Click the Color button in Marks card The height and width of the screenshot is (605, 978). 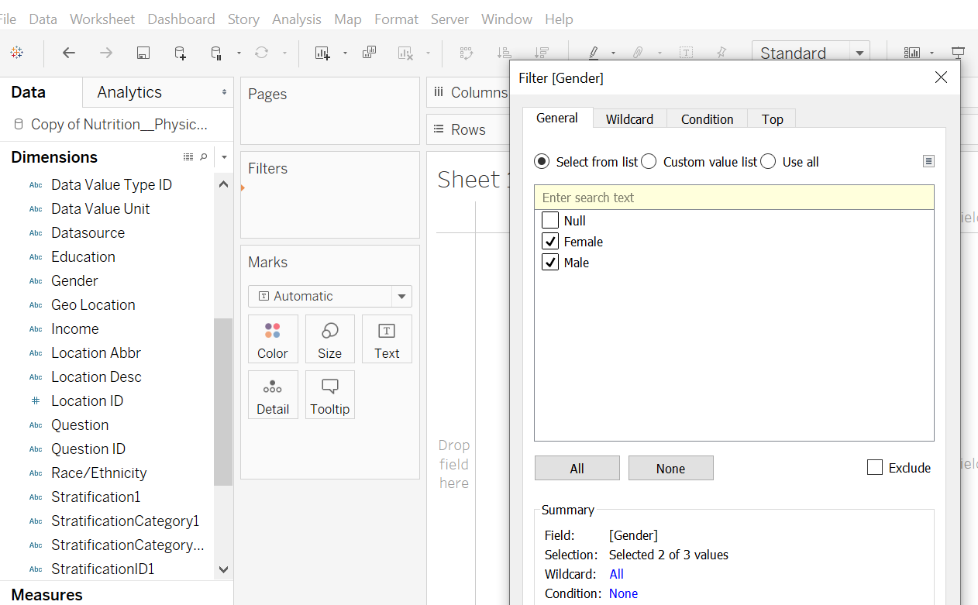point(272,340)
